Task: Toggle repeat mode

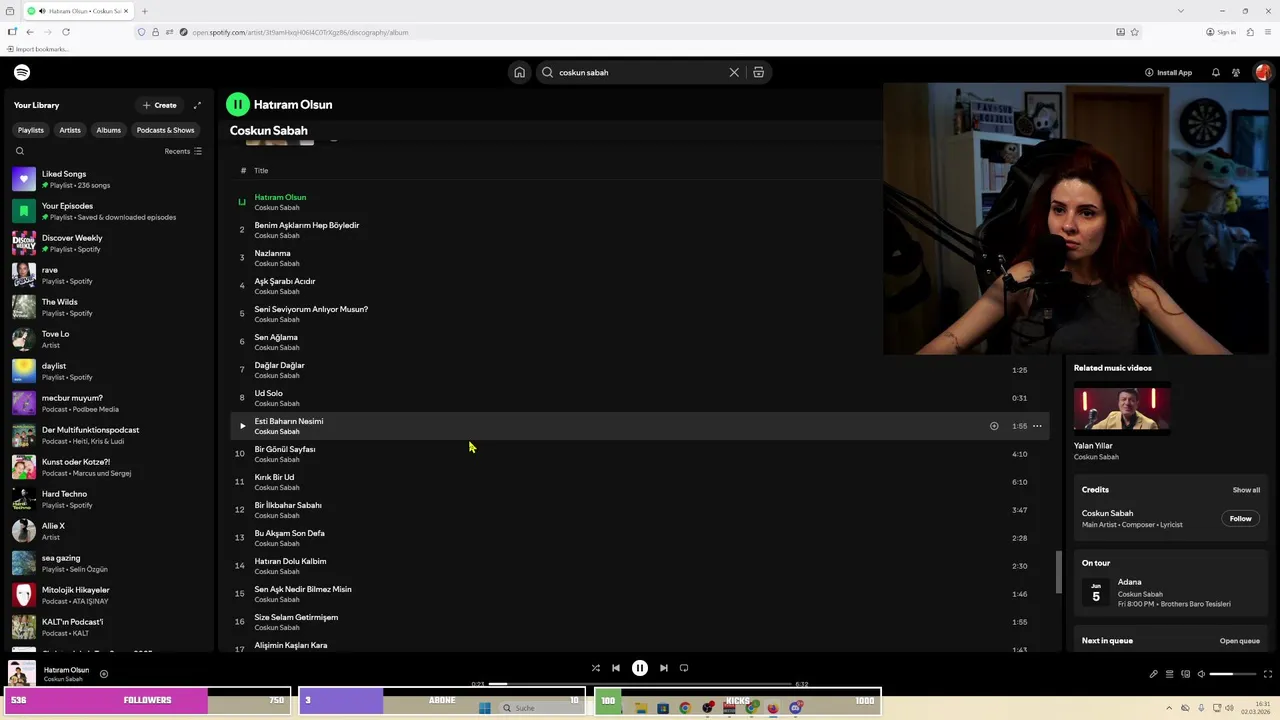Action: (x=684, y=668)
